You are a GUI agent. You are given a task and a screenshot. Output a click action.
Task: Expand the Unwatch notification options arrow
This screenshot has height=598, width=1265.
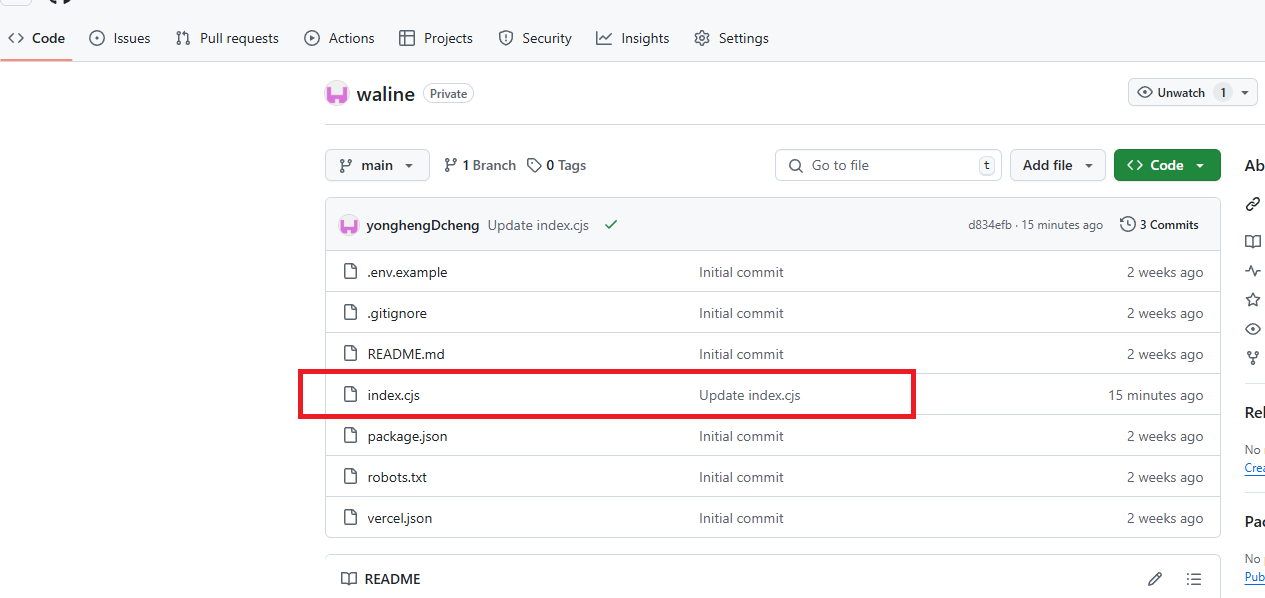click(x=1245, y=93)
